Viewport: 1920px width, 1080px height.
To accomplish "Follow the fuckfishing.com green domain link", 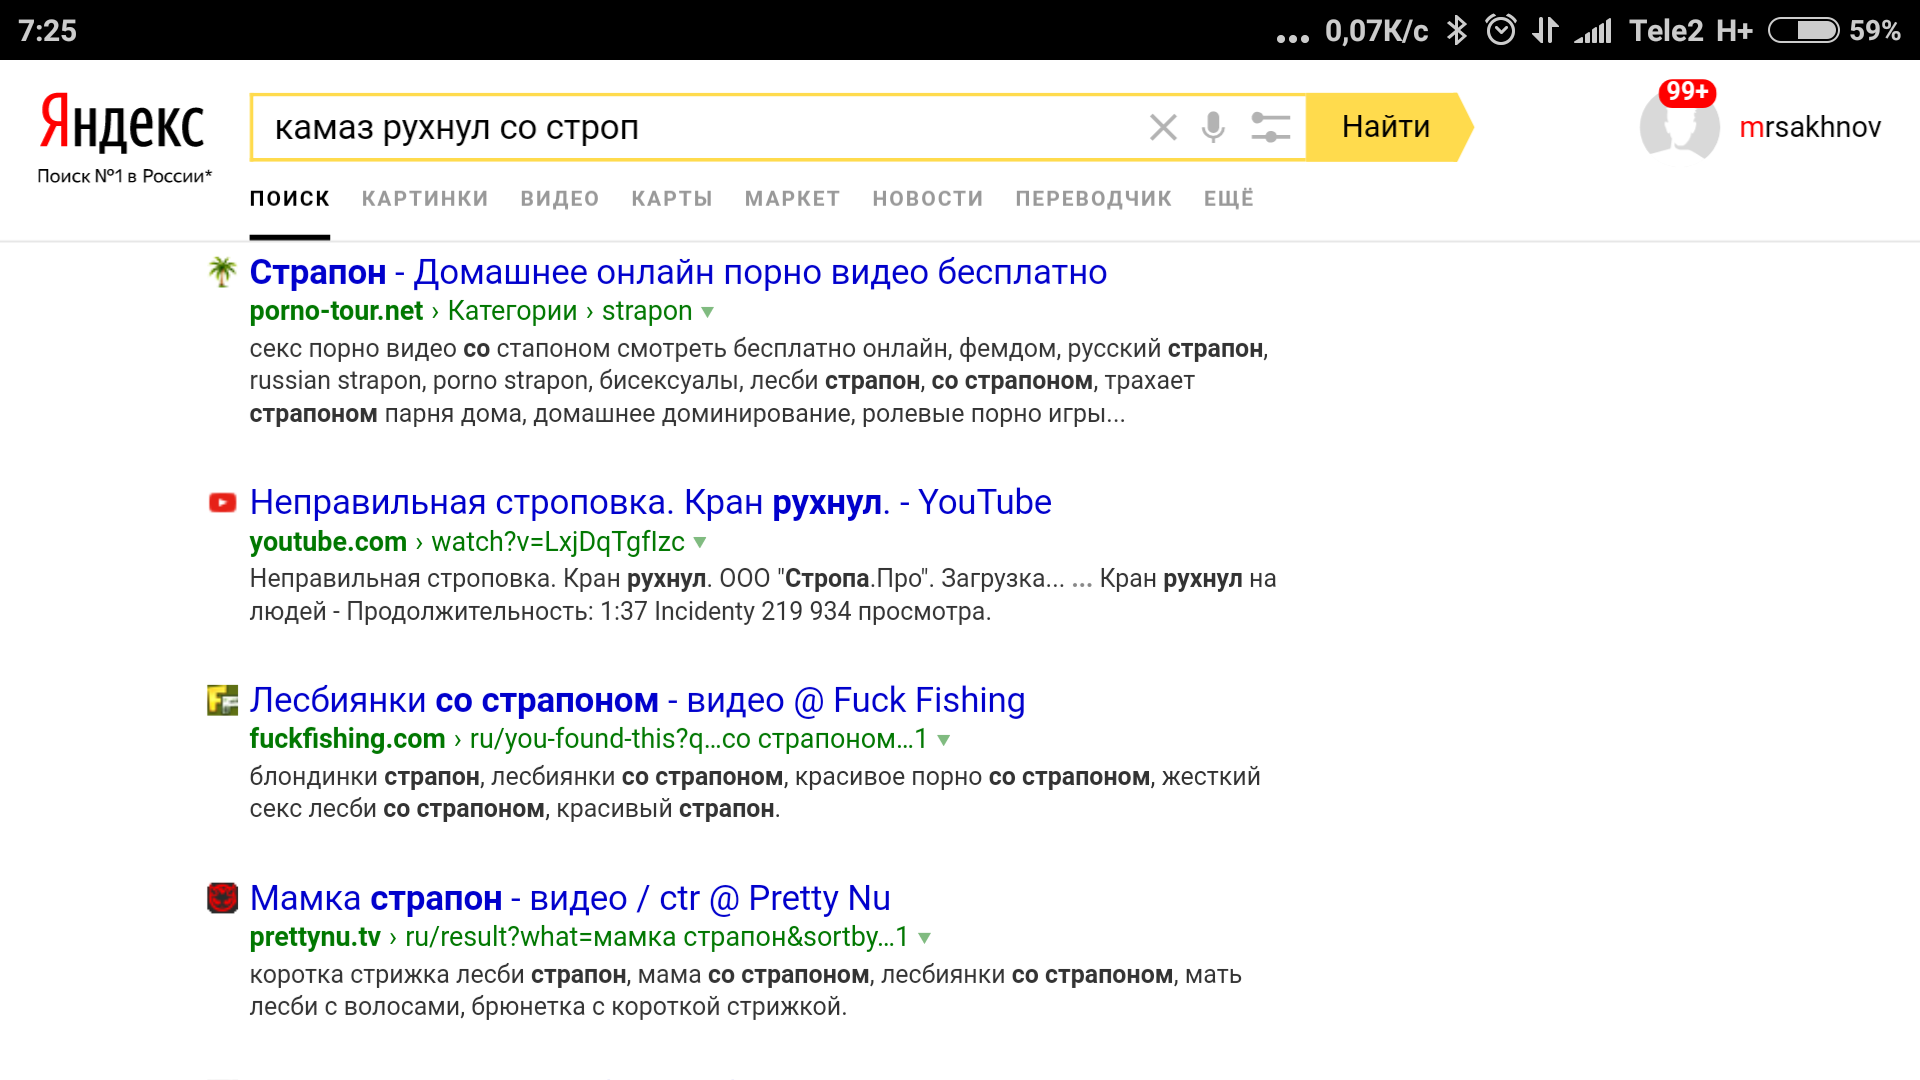I will (347, 739).
